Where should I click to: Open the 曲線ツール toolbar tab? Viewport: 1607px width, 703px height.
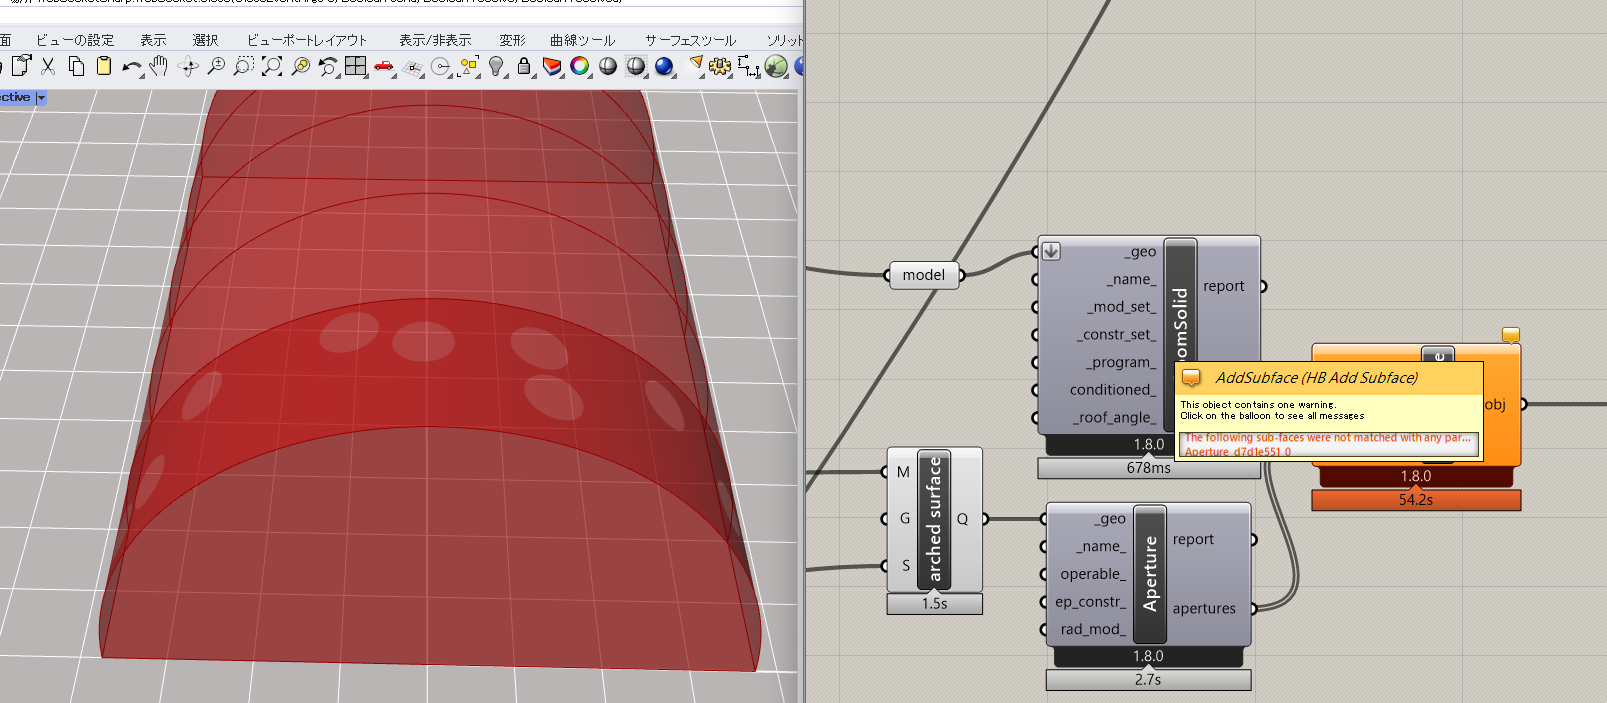click(x=582, y=40)
